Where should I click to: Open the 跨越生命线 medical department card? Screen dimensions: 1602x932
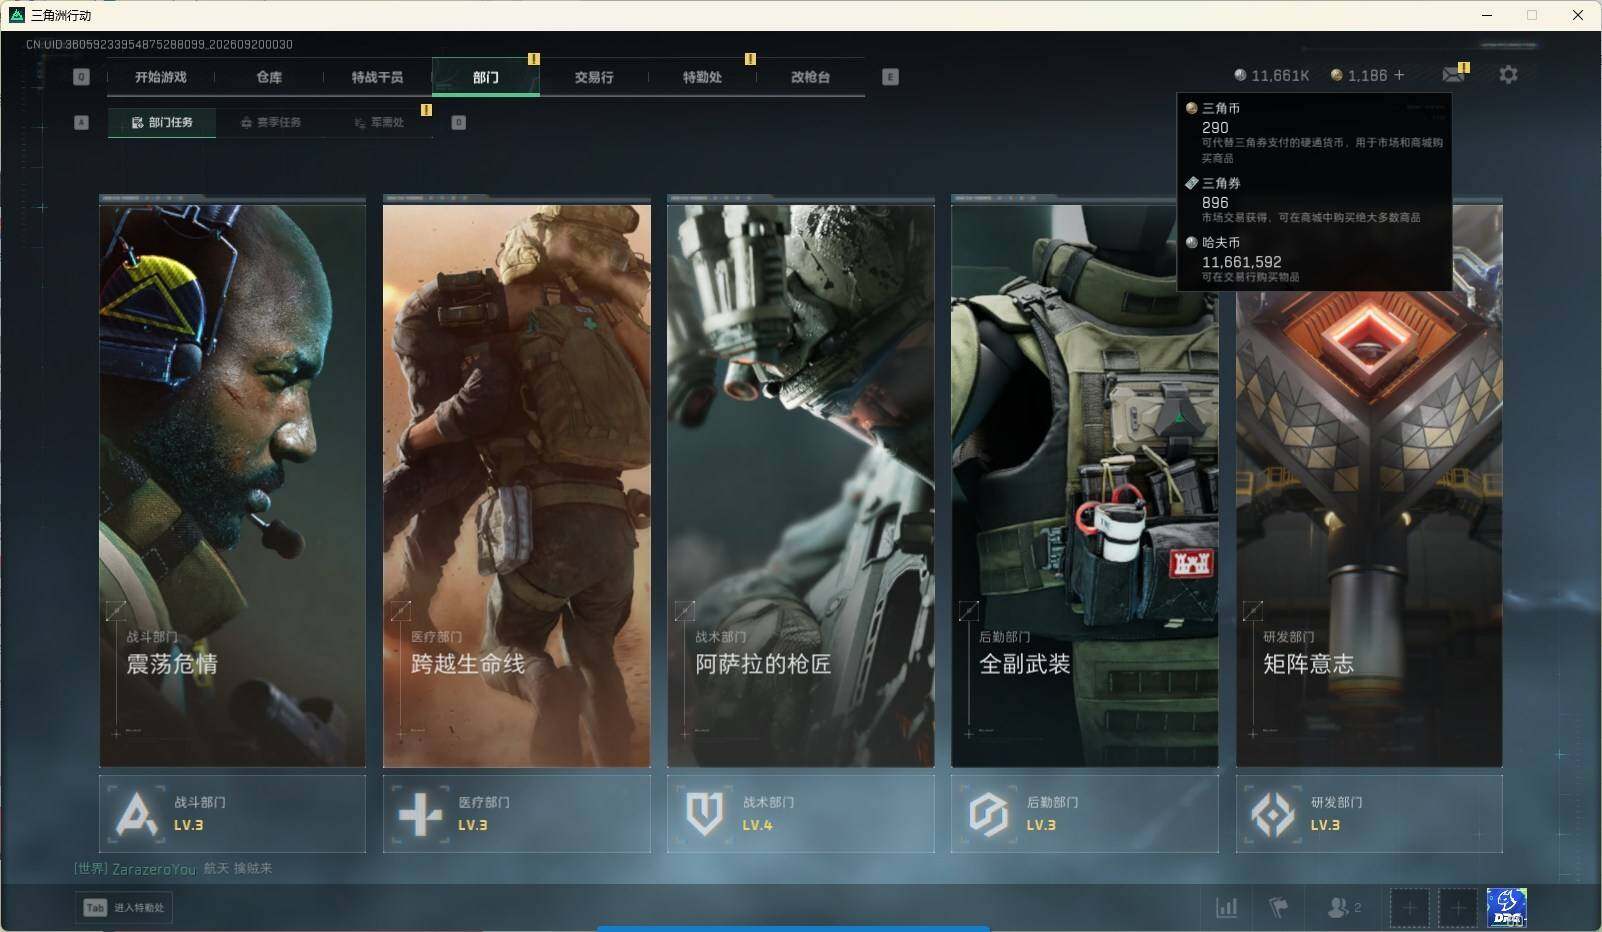click(516, 482)
